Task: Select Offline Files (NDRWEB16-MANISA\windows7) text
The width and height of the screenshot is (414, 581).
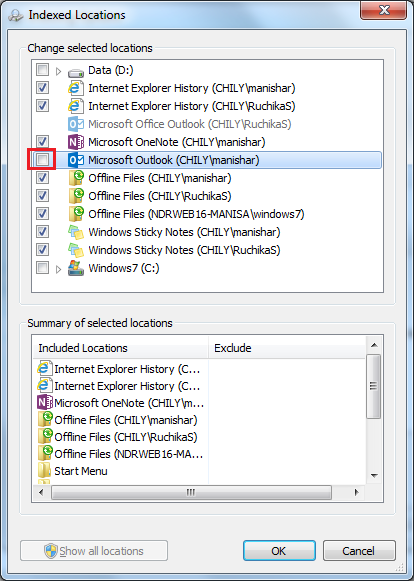Action: 196,214
